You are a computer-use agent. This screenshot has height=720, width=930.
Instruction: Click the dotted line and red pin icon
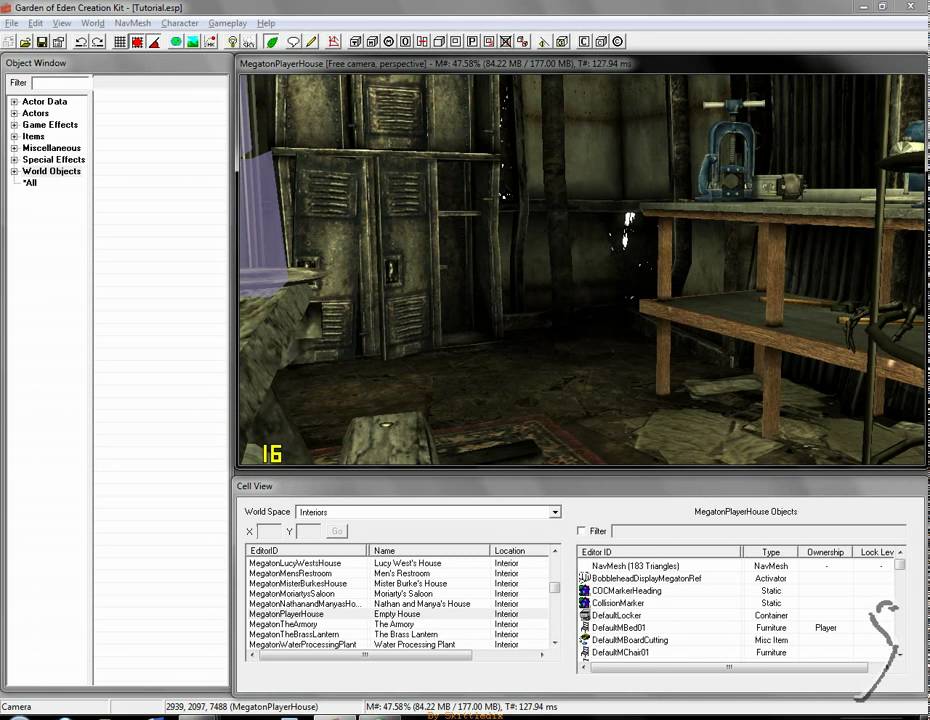point(210,42)
